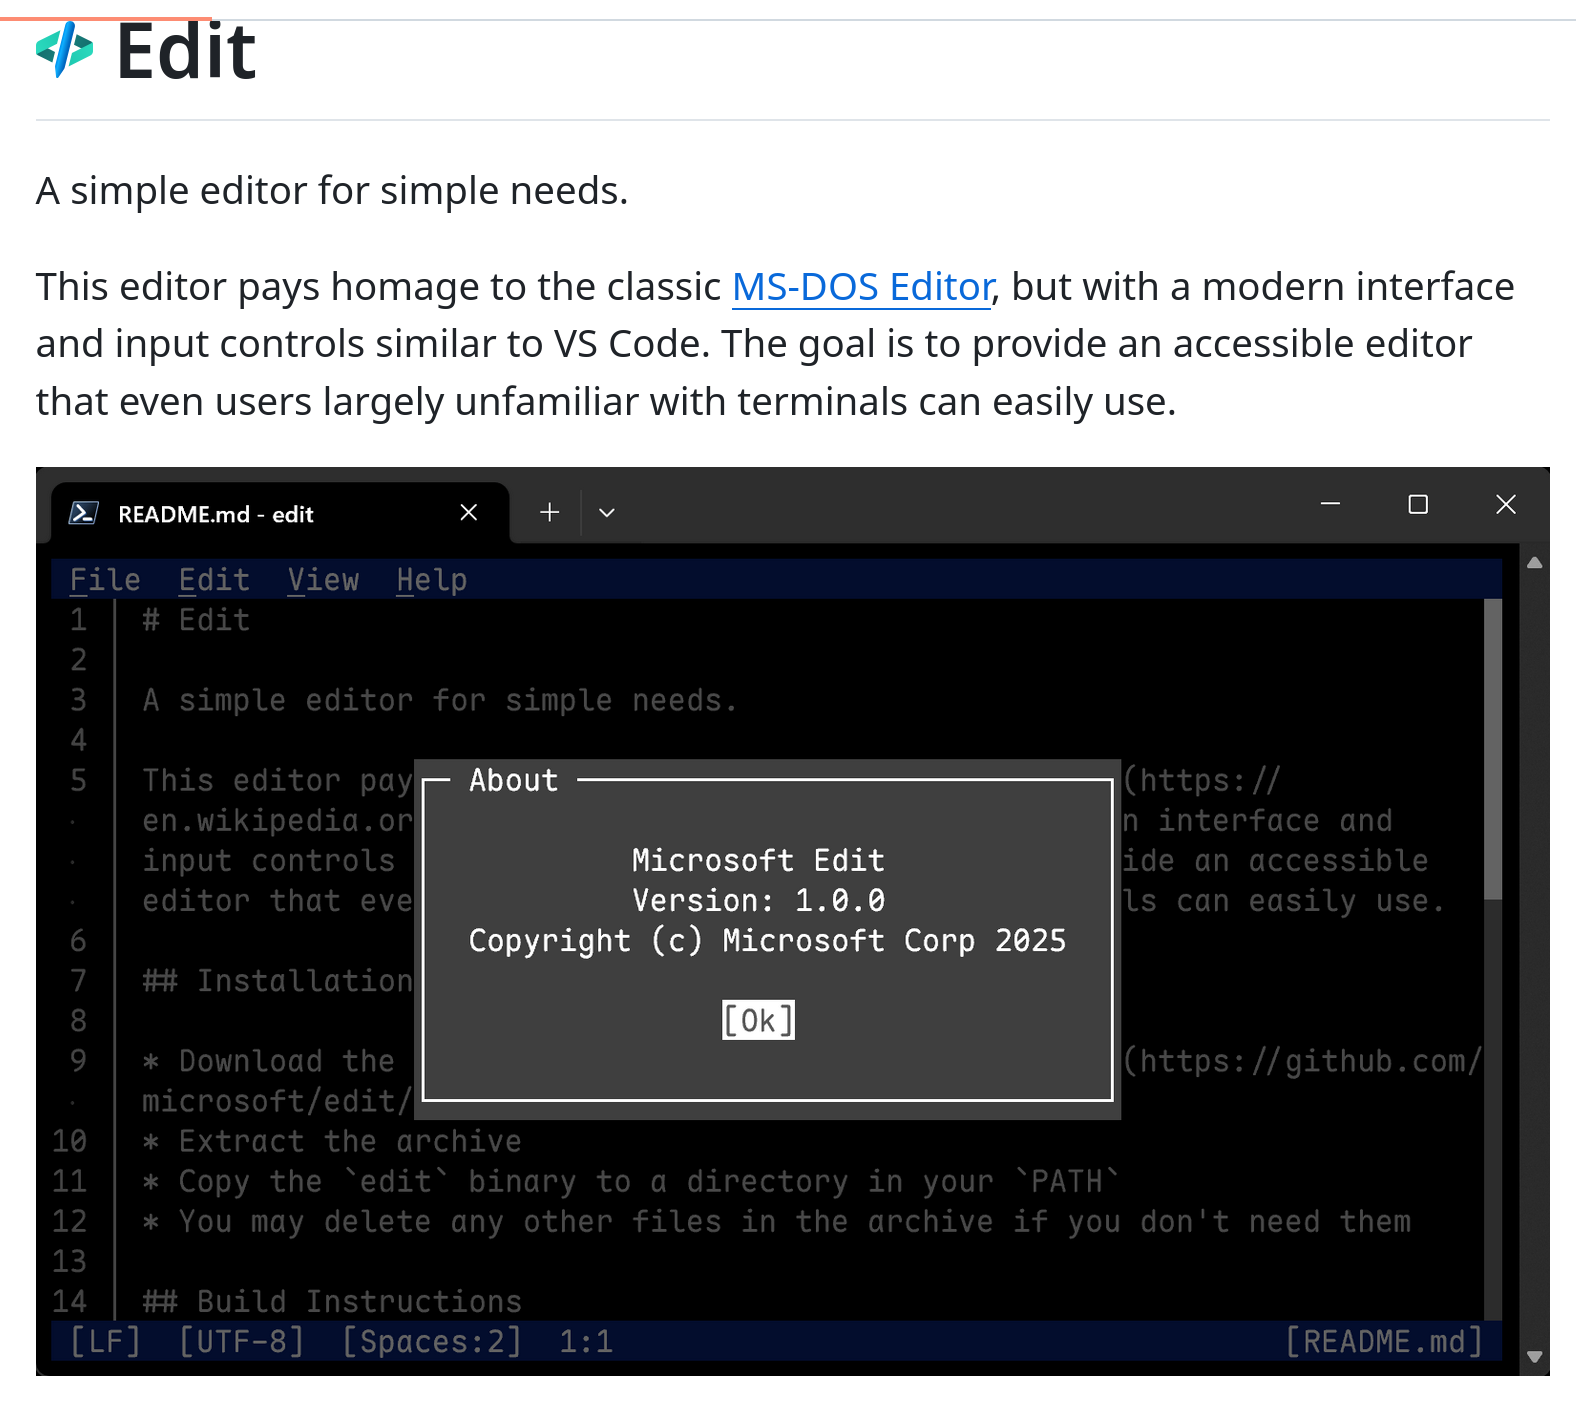Click the editor vertical scrollbar thumb
Viewport: 1576px width, 1401px height.
coord(1493,749)
